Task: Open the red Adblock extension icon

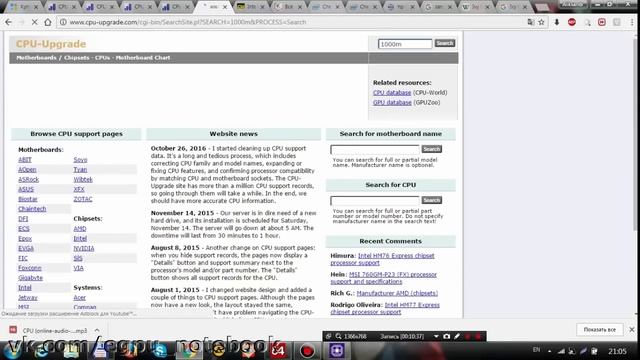Action: [x=572, y=22]
